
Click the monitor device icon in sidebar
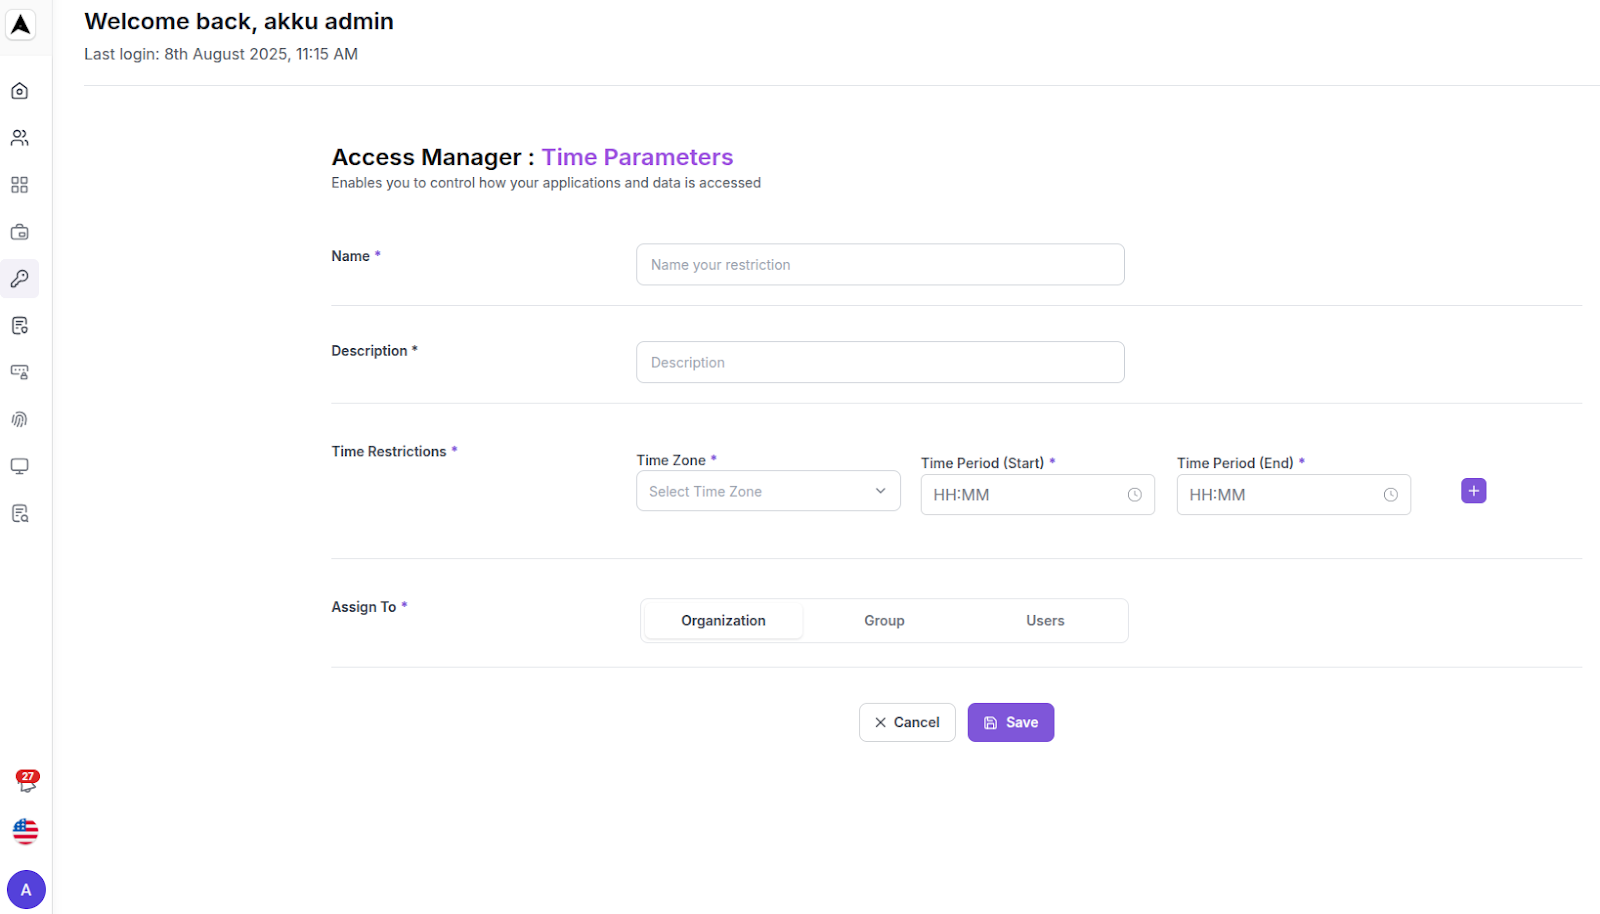pos(19,466)
